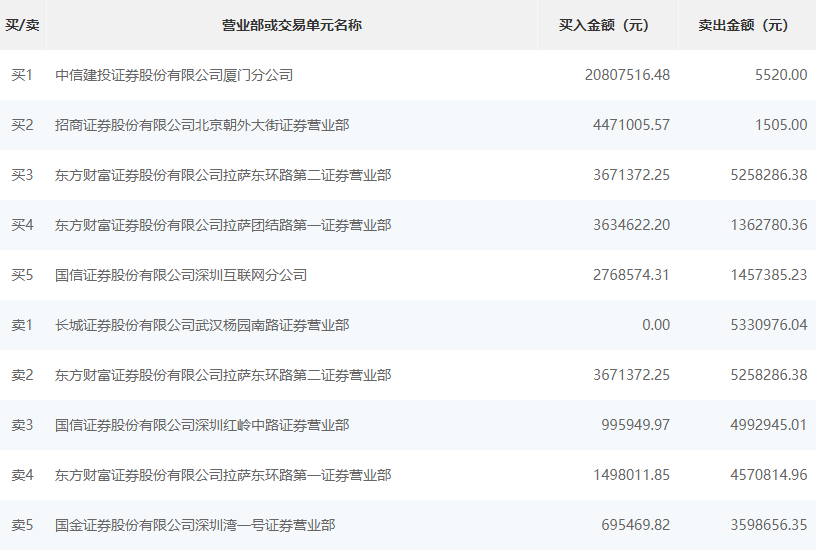Select the 买3 row label

pos(22,175)
